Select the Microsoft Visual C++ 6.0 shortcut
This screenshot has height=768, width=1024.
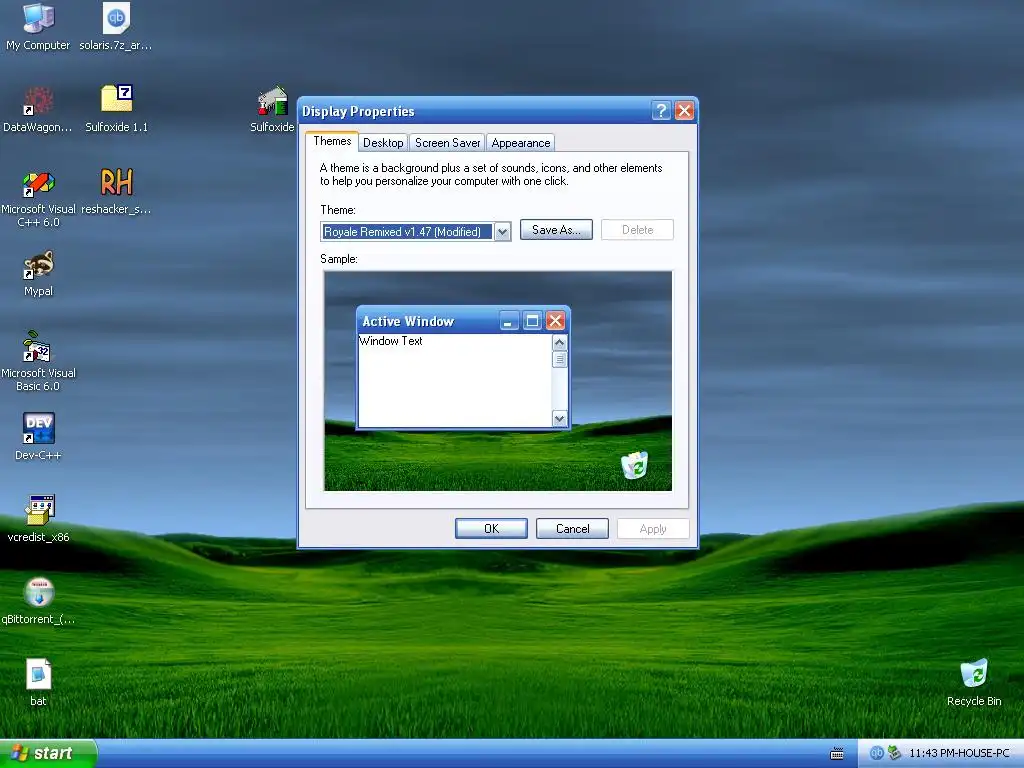point(38,199)
